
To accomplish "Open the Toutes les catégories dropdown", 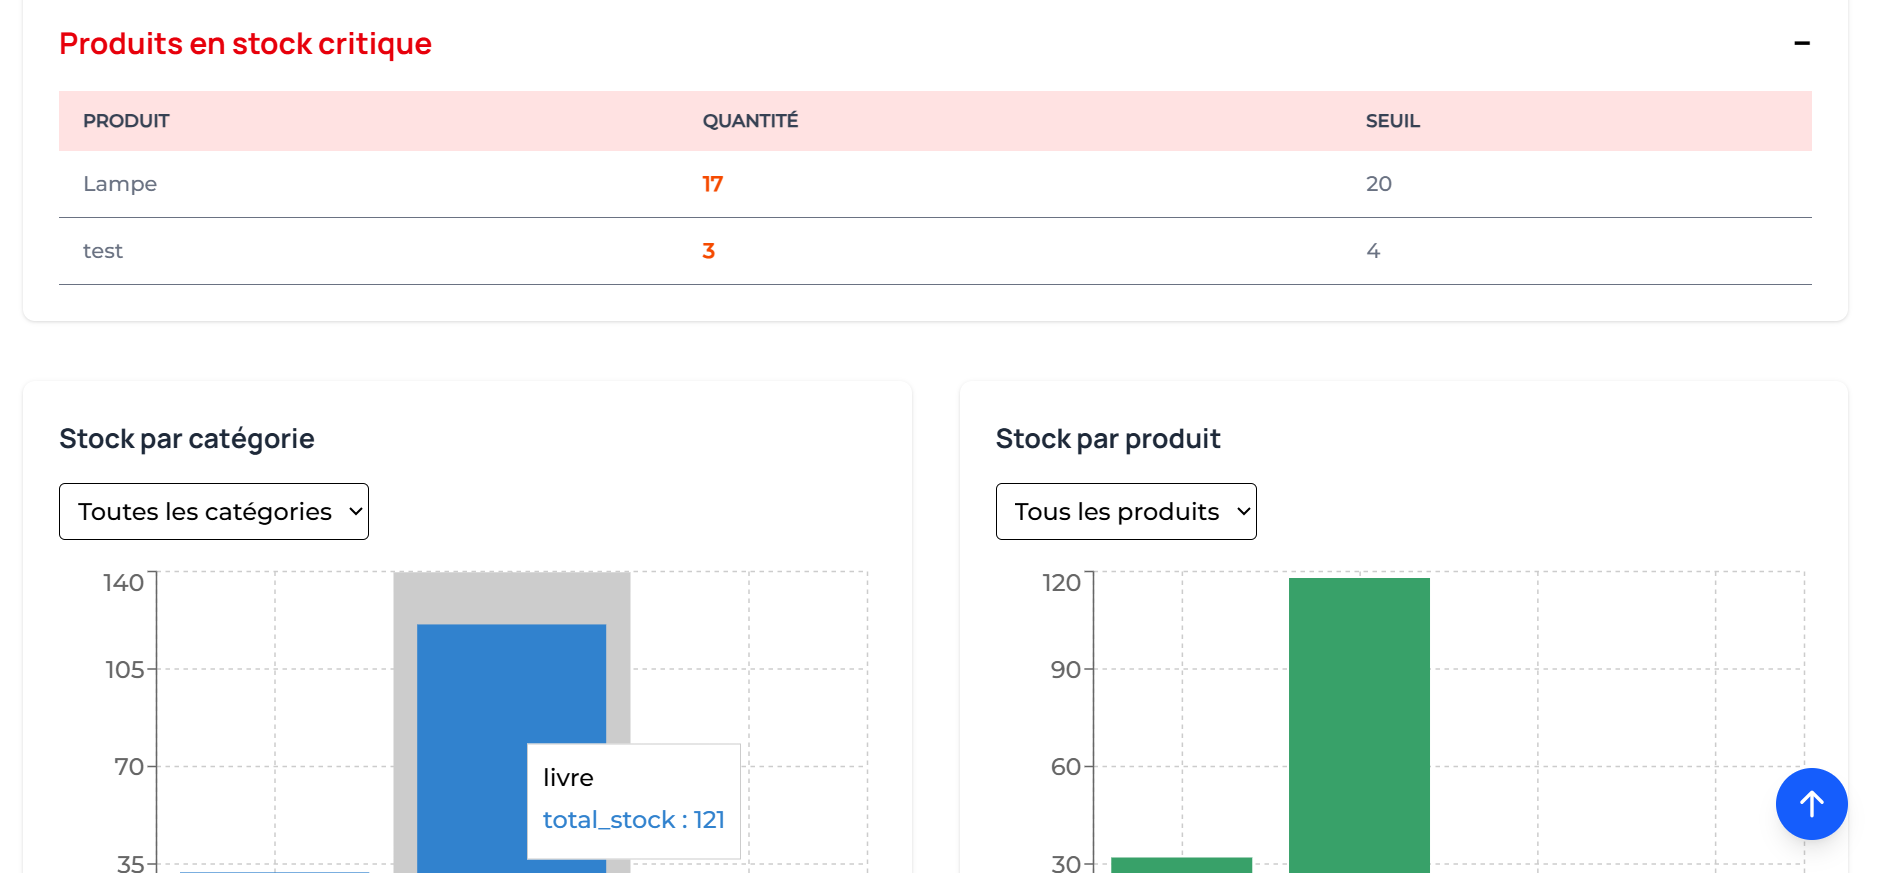I will click(214, 512).
